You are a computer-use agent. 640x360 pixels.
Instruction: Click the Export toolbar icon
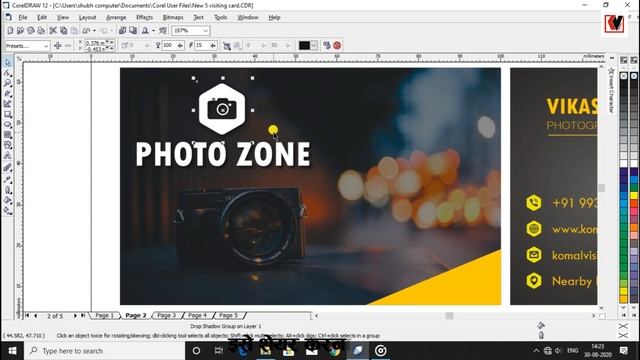(x=133, y=31)
